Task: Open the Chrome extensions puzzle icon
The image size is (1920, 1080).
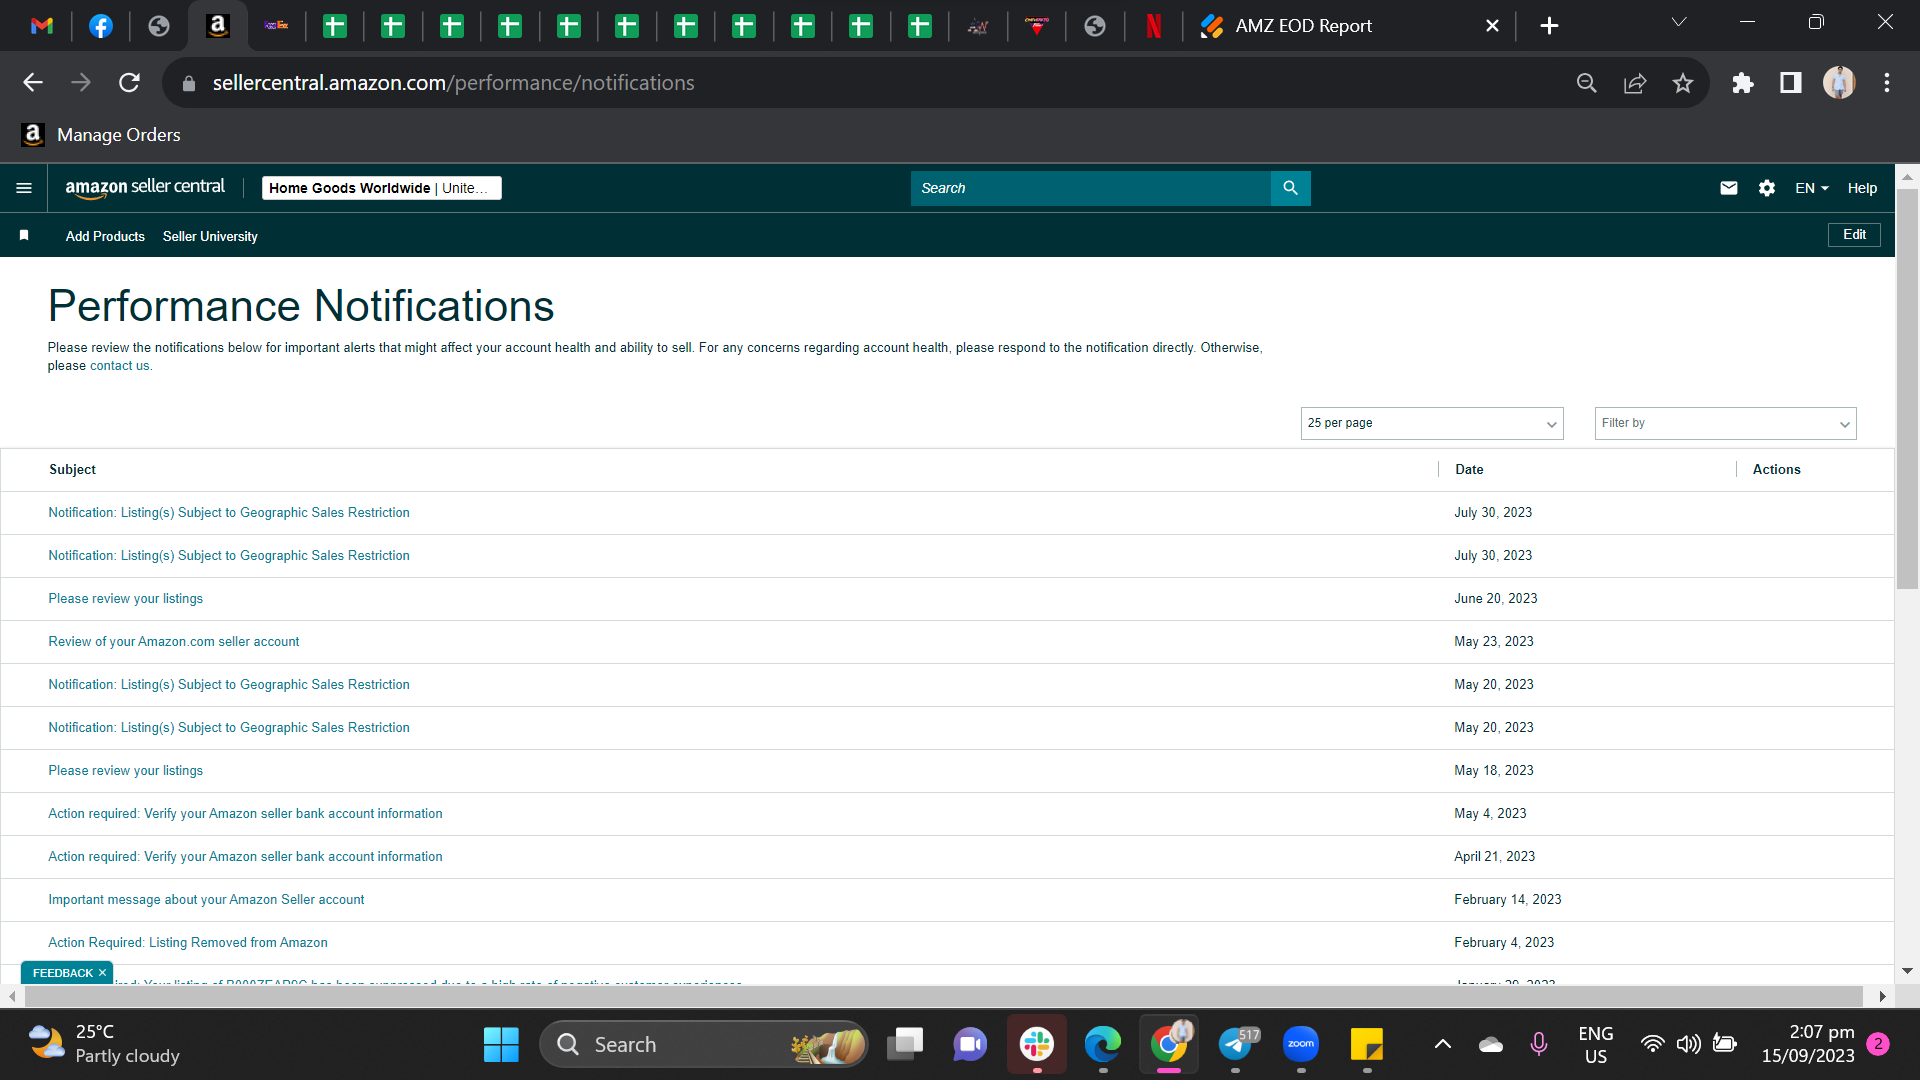Action: (1743, 83)
